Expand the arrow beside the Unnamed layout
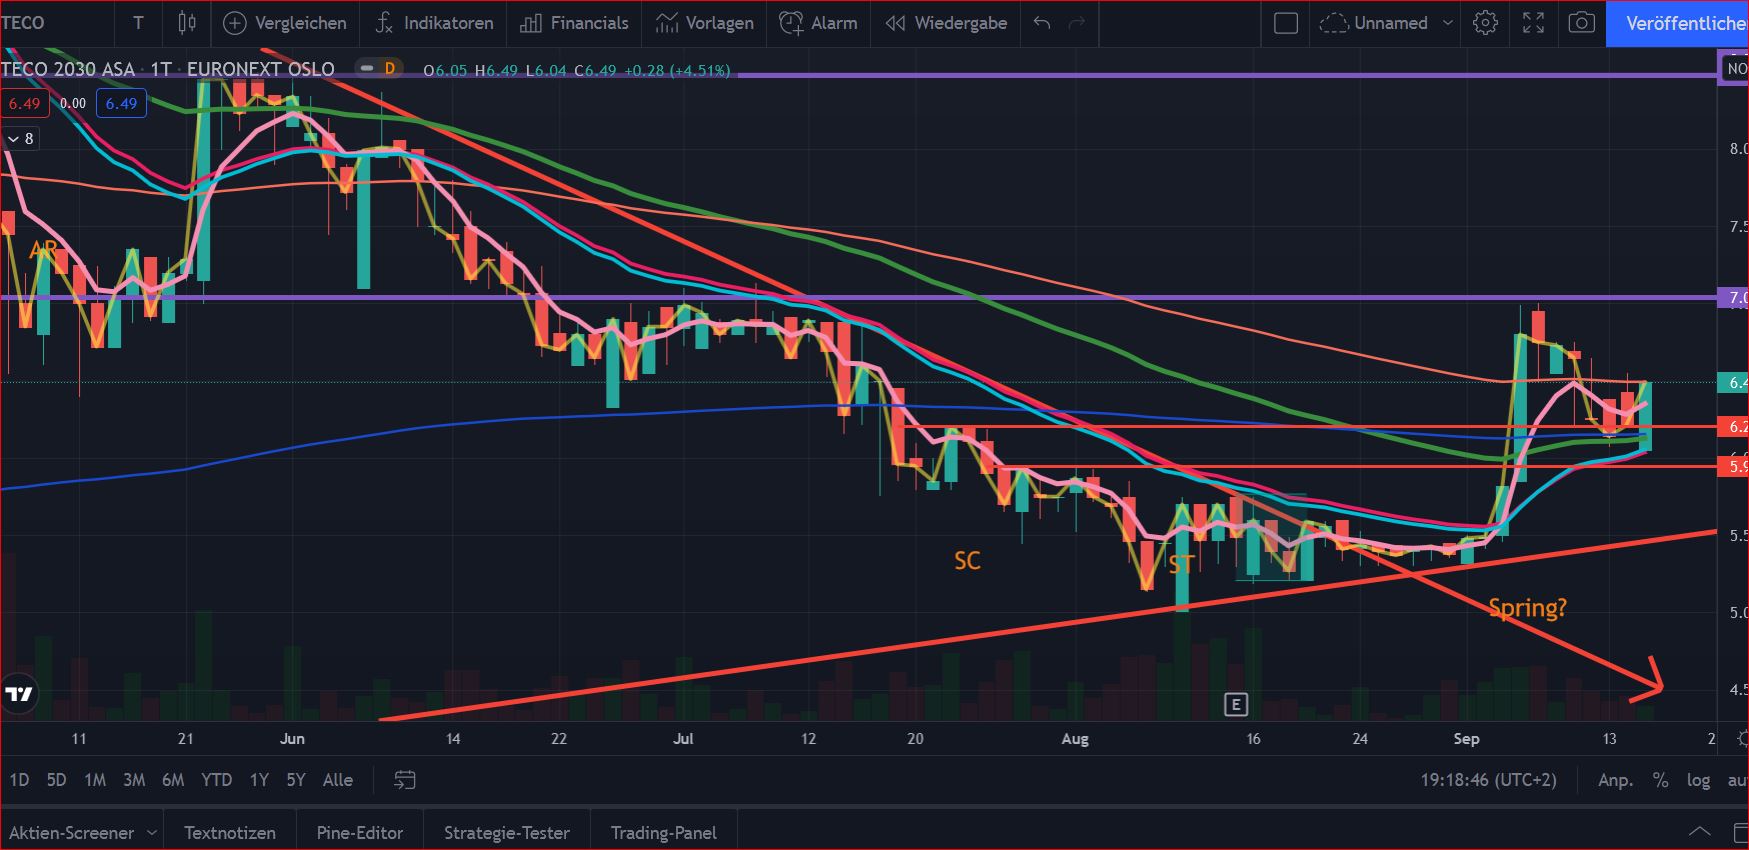1749x850 pixels. pyautogui.click(x=1447, y=23)
